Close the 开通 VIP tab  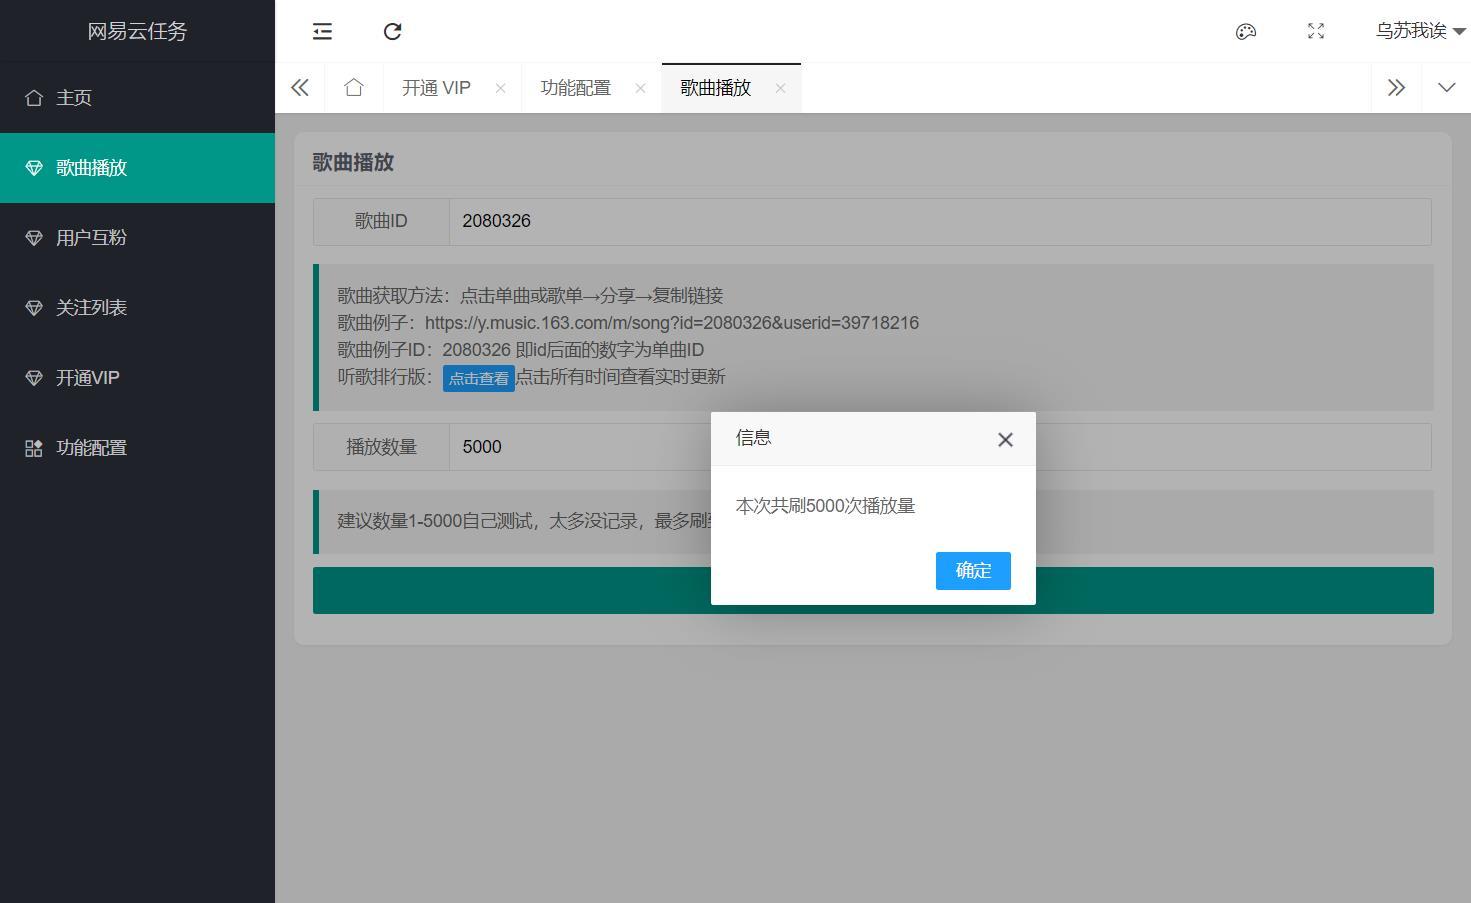coord(500,88)
